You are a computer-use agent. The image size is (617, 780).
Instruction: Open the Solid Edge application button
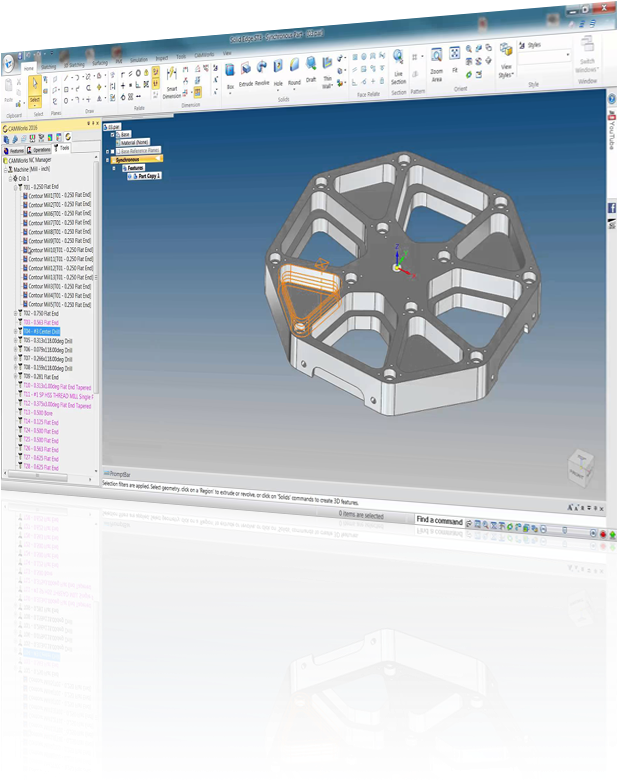point(9,64)
